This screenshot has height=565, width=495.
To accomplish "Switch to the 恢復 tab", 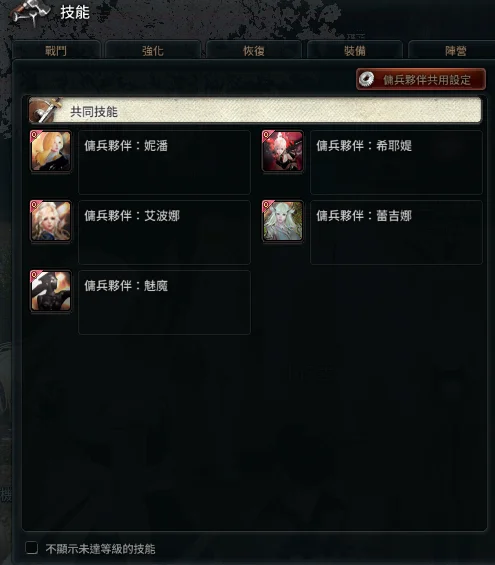I will point(254,50).
